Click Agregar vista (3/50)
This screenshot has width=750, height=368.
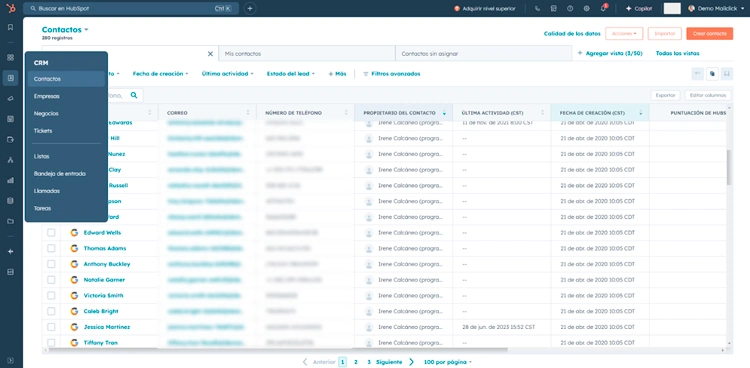click(610, 54)
